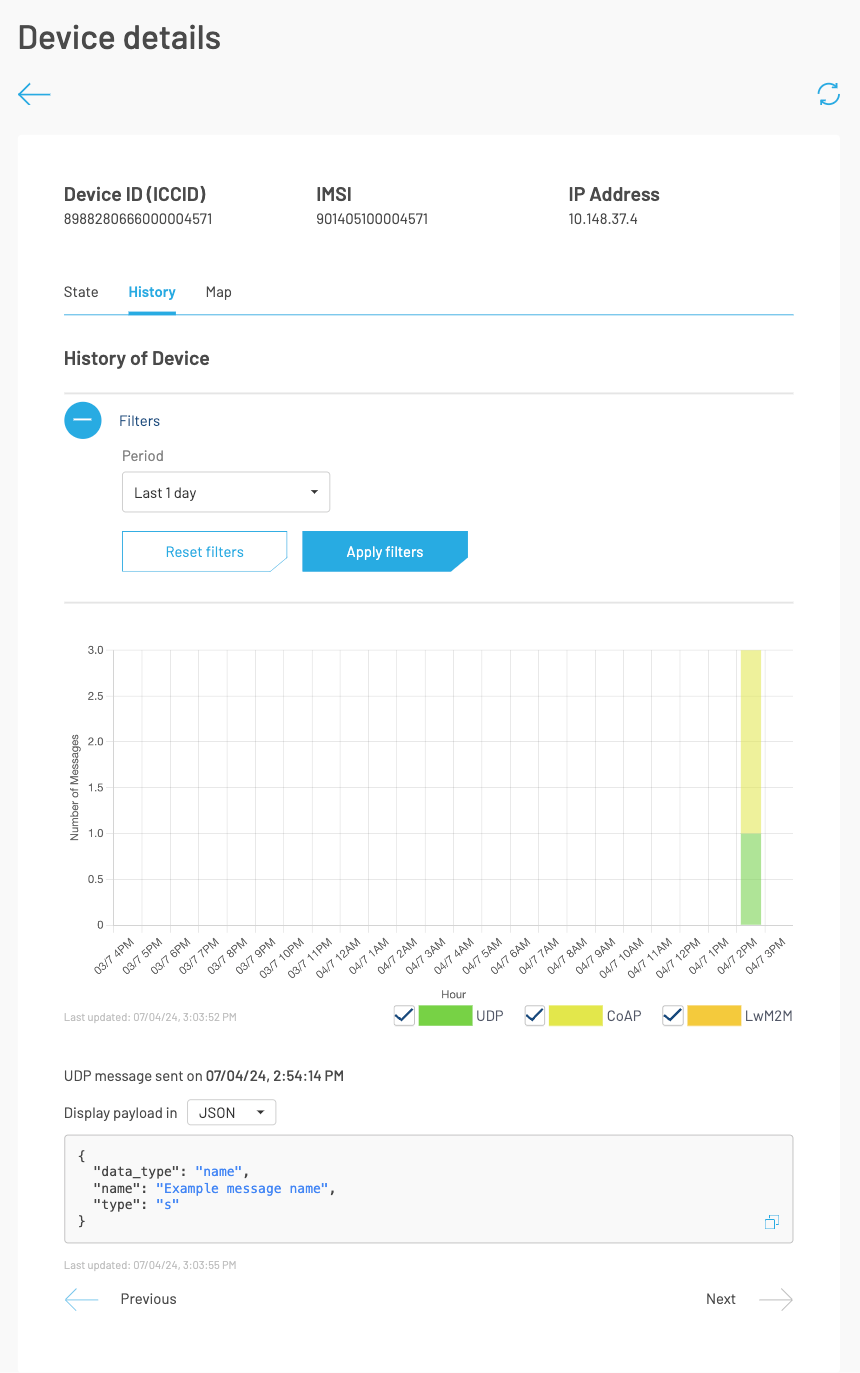Click the refresh icon
The image size is (860, 1373).
coord(828,94)
